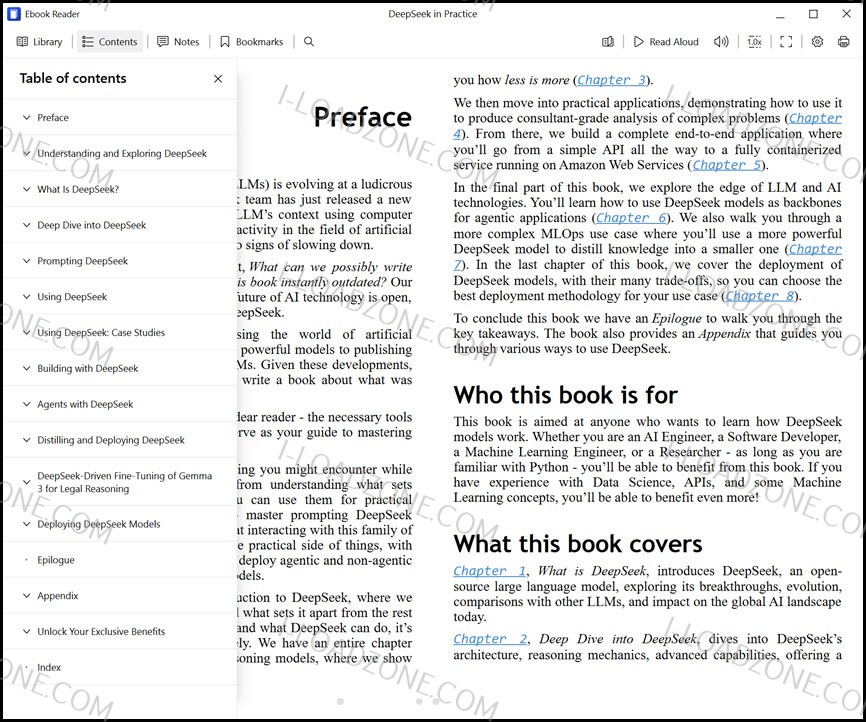
Task: Expand Distilling and Deploying DeepSeek chevron
Action: tap(27, 440)
